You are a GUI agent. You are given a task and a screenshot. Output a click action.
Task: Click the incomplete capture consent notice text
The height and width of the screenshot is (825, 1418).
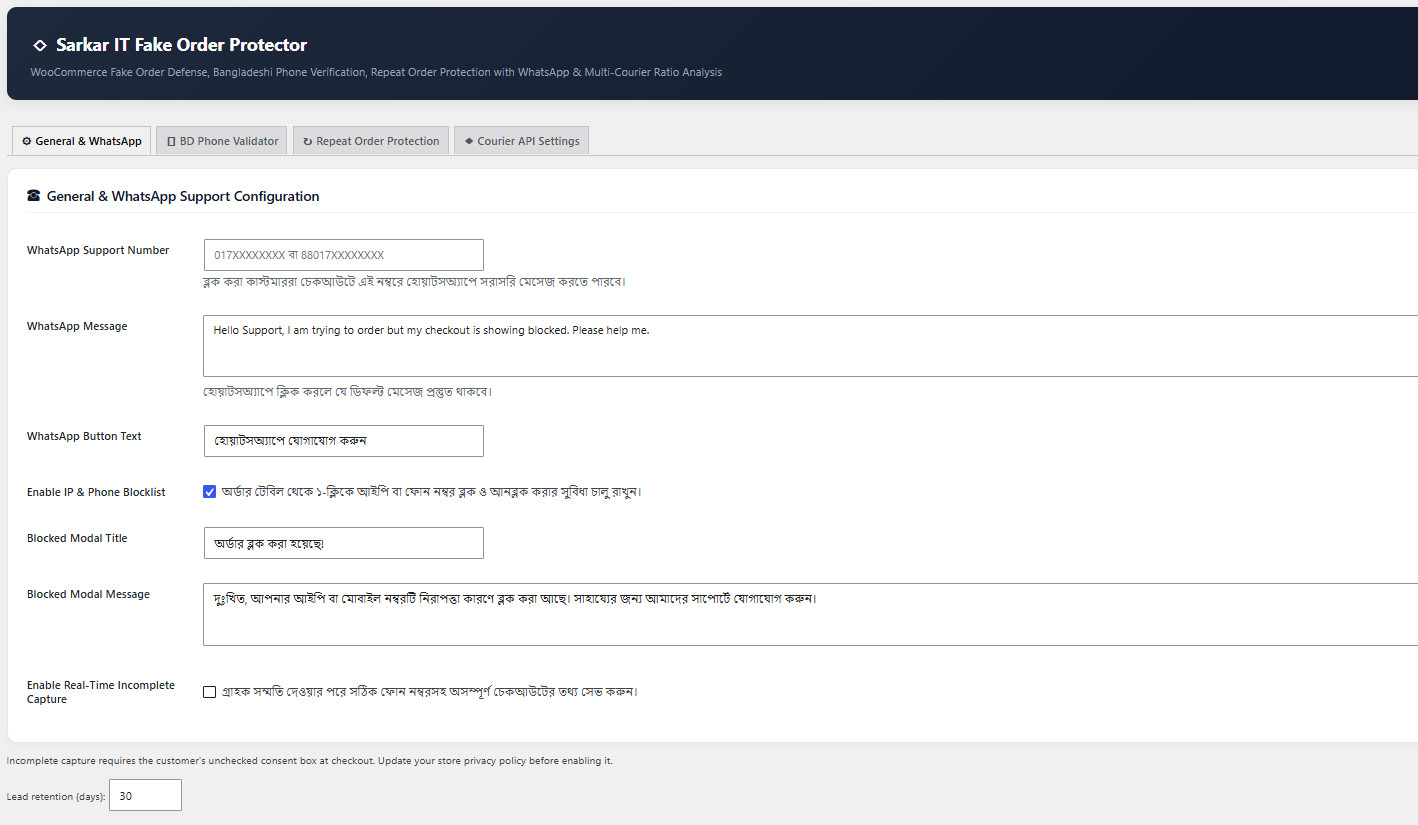[x=309, y=761]
